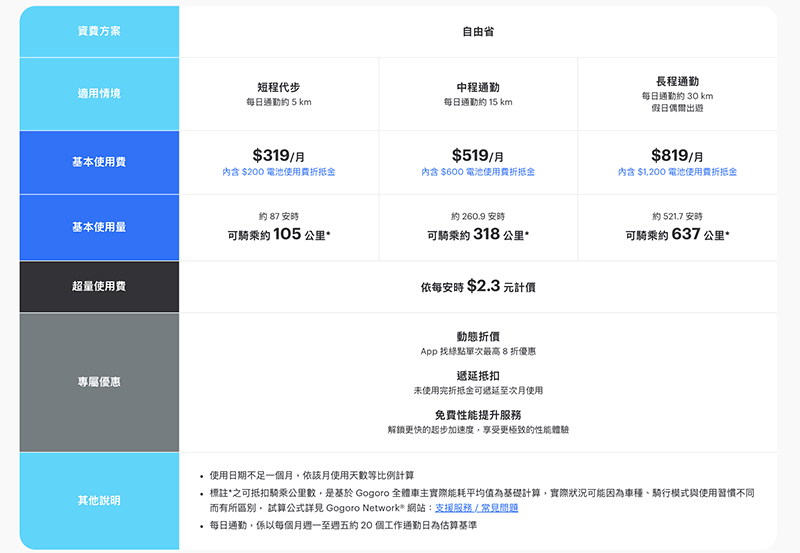Click the 內含 $1,200 電池使用費折抵金 text
800x553 pixels.
point(677,172)
